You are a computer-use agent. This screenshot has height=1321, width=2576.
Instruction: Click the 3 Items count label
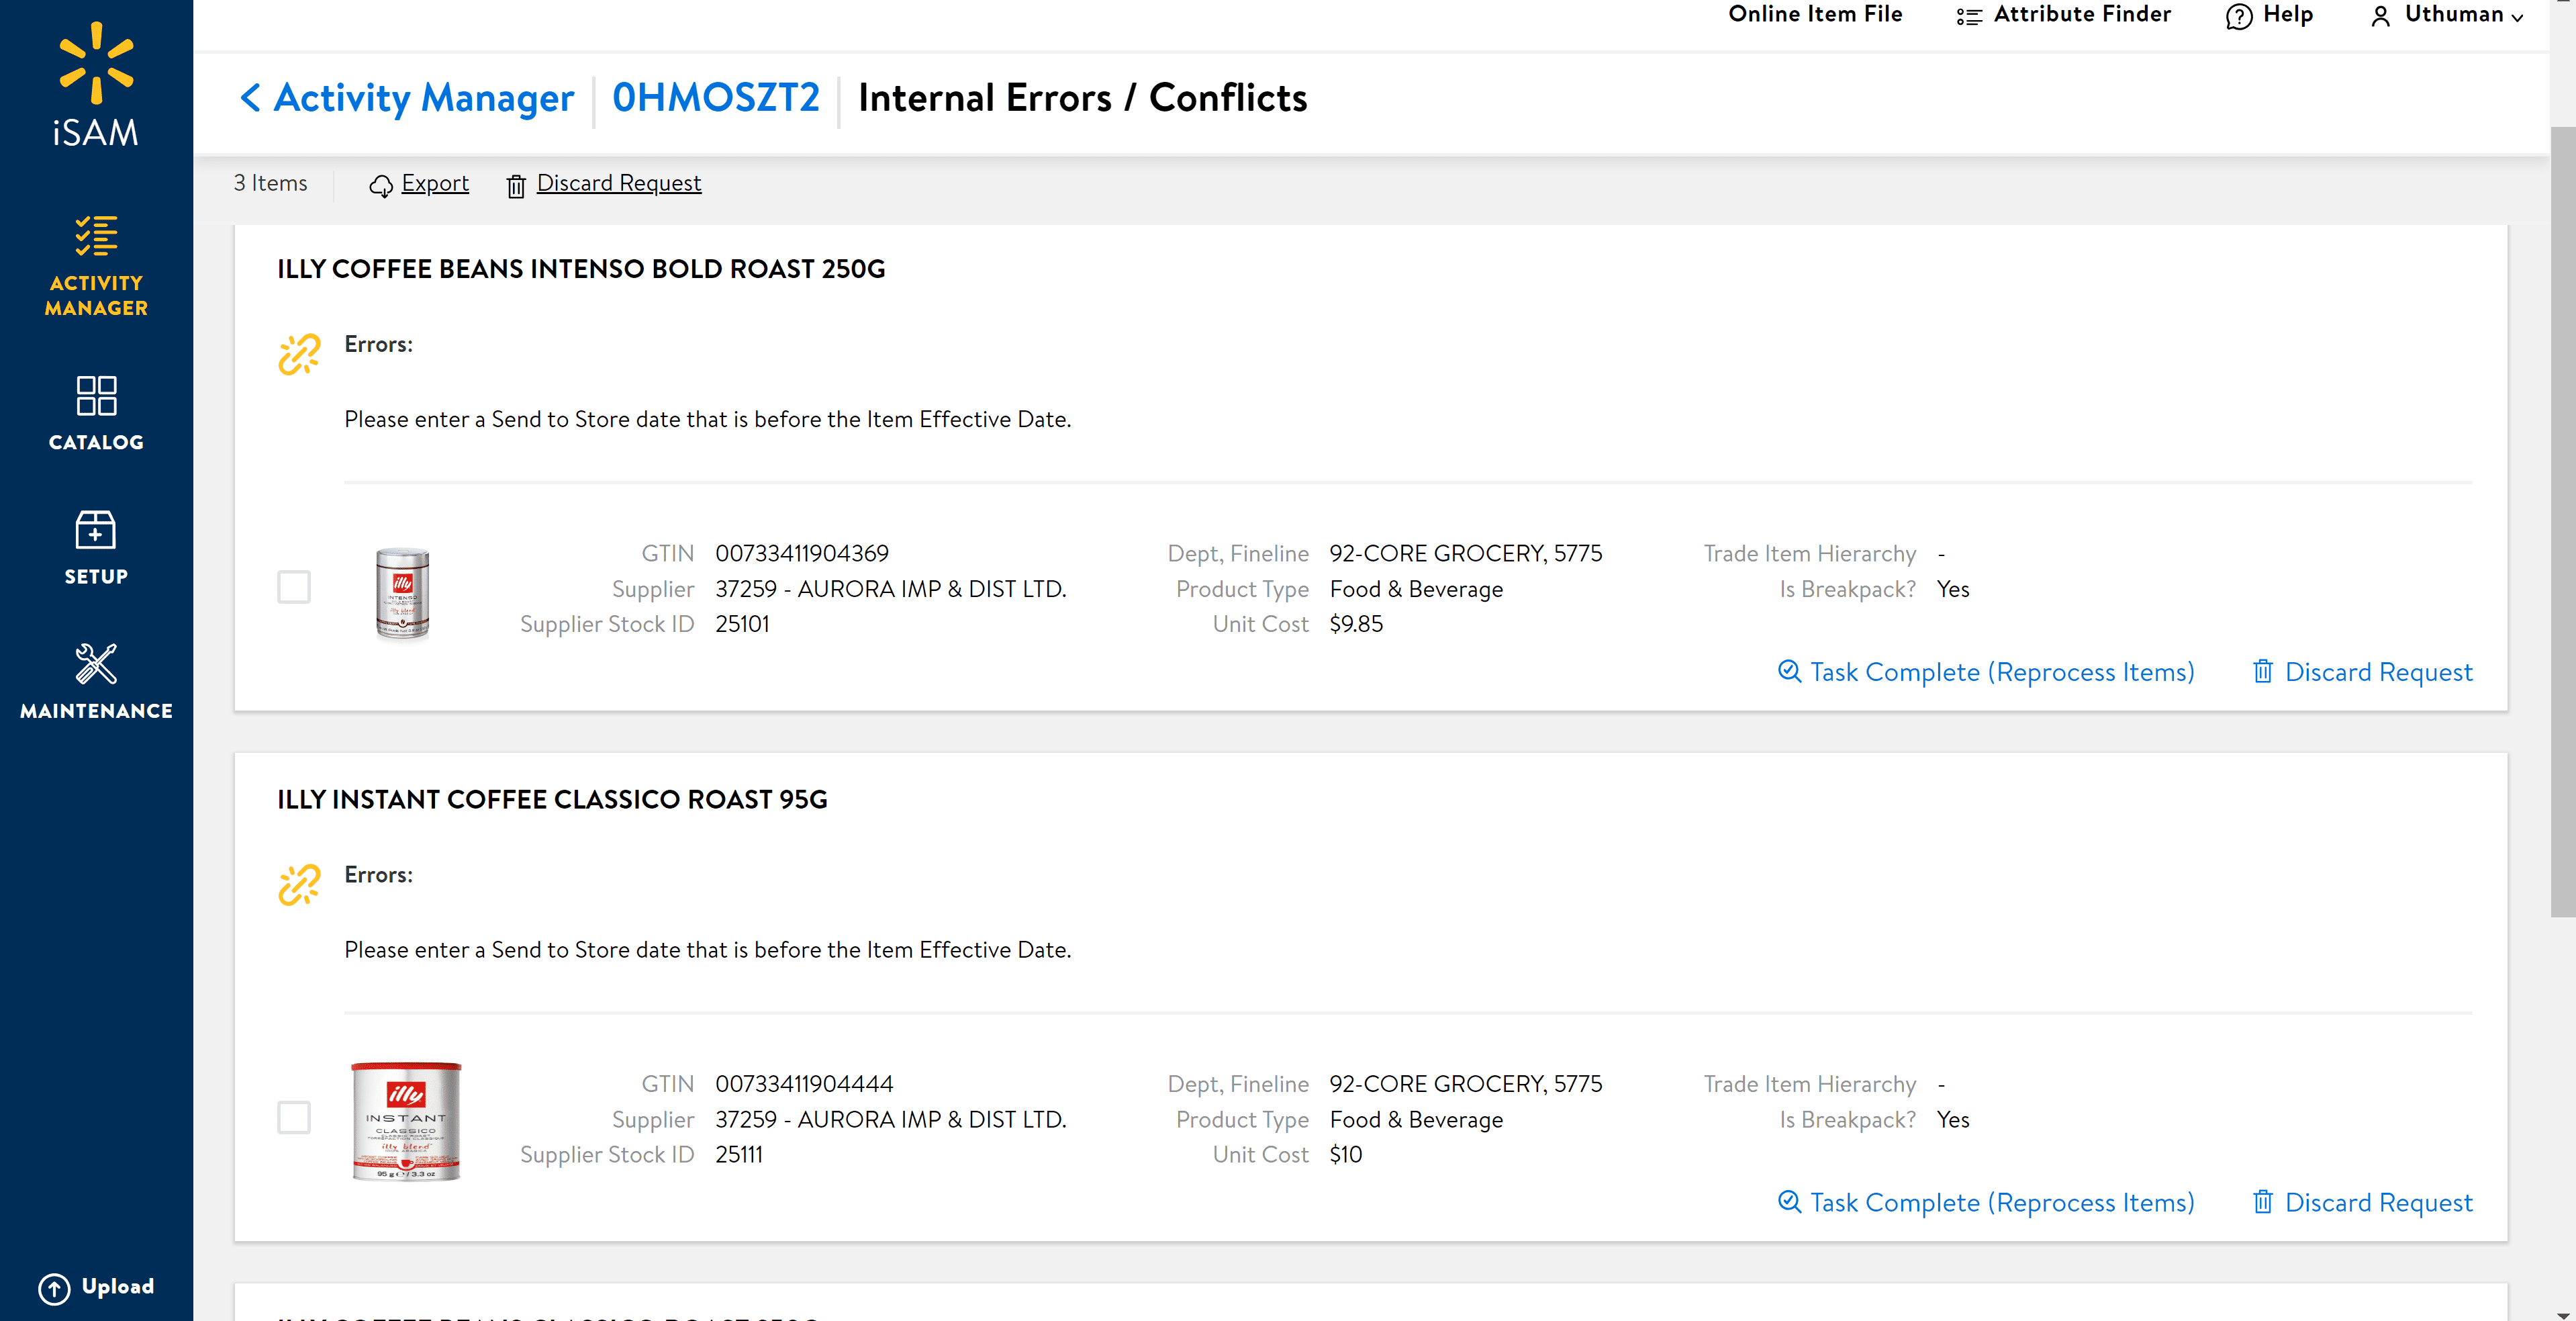click(x=270, y=183)
